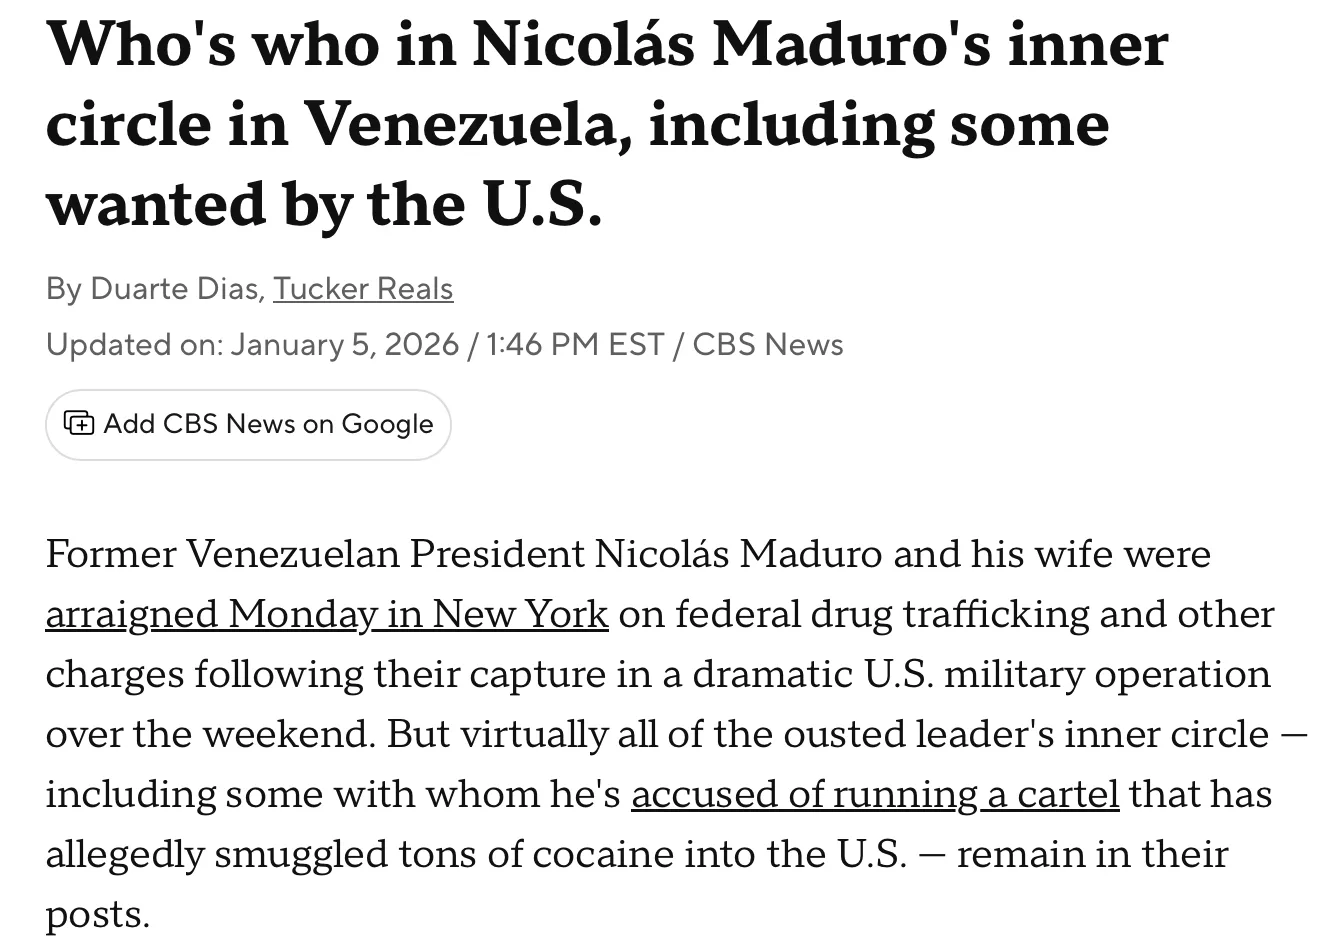Image resolution: width=1340 pixels, height=951 pixels.
Task: Click the author name Duarte Dias
Action: [x=177, y=289]
